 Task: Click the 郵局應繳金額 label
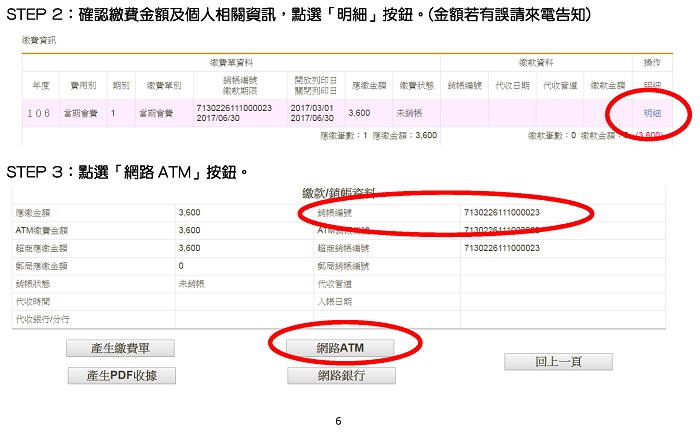[44, 266]
